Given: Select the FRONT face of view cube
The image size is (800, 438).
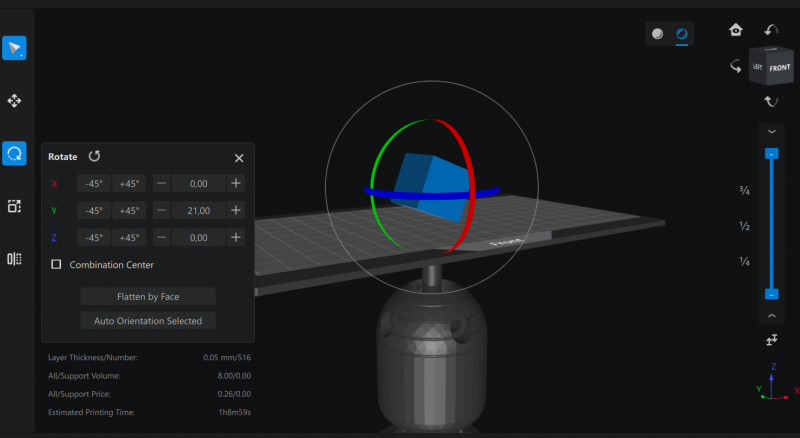Looking at the screenshot, I should (x=780, y=68).
